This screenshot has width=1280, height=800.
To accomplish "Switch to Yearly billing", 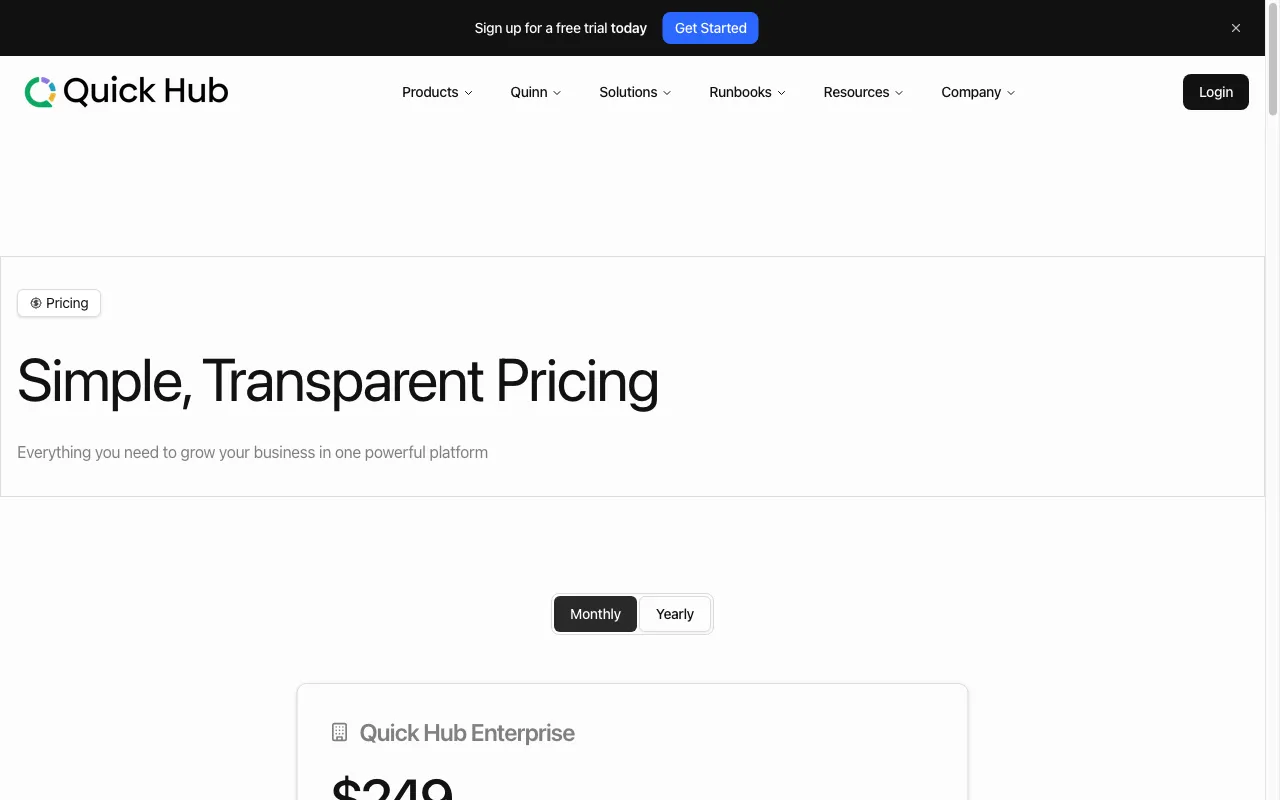I will tap(675, 614).
